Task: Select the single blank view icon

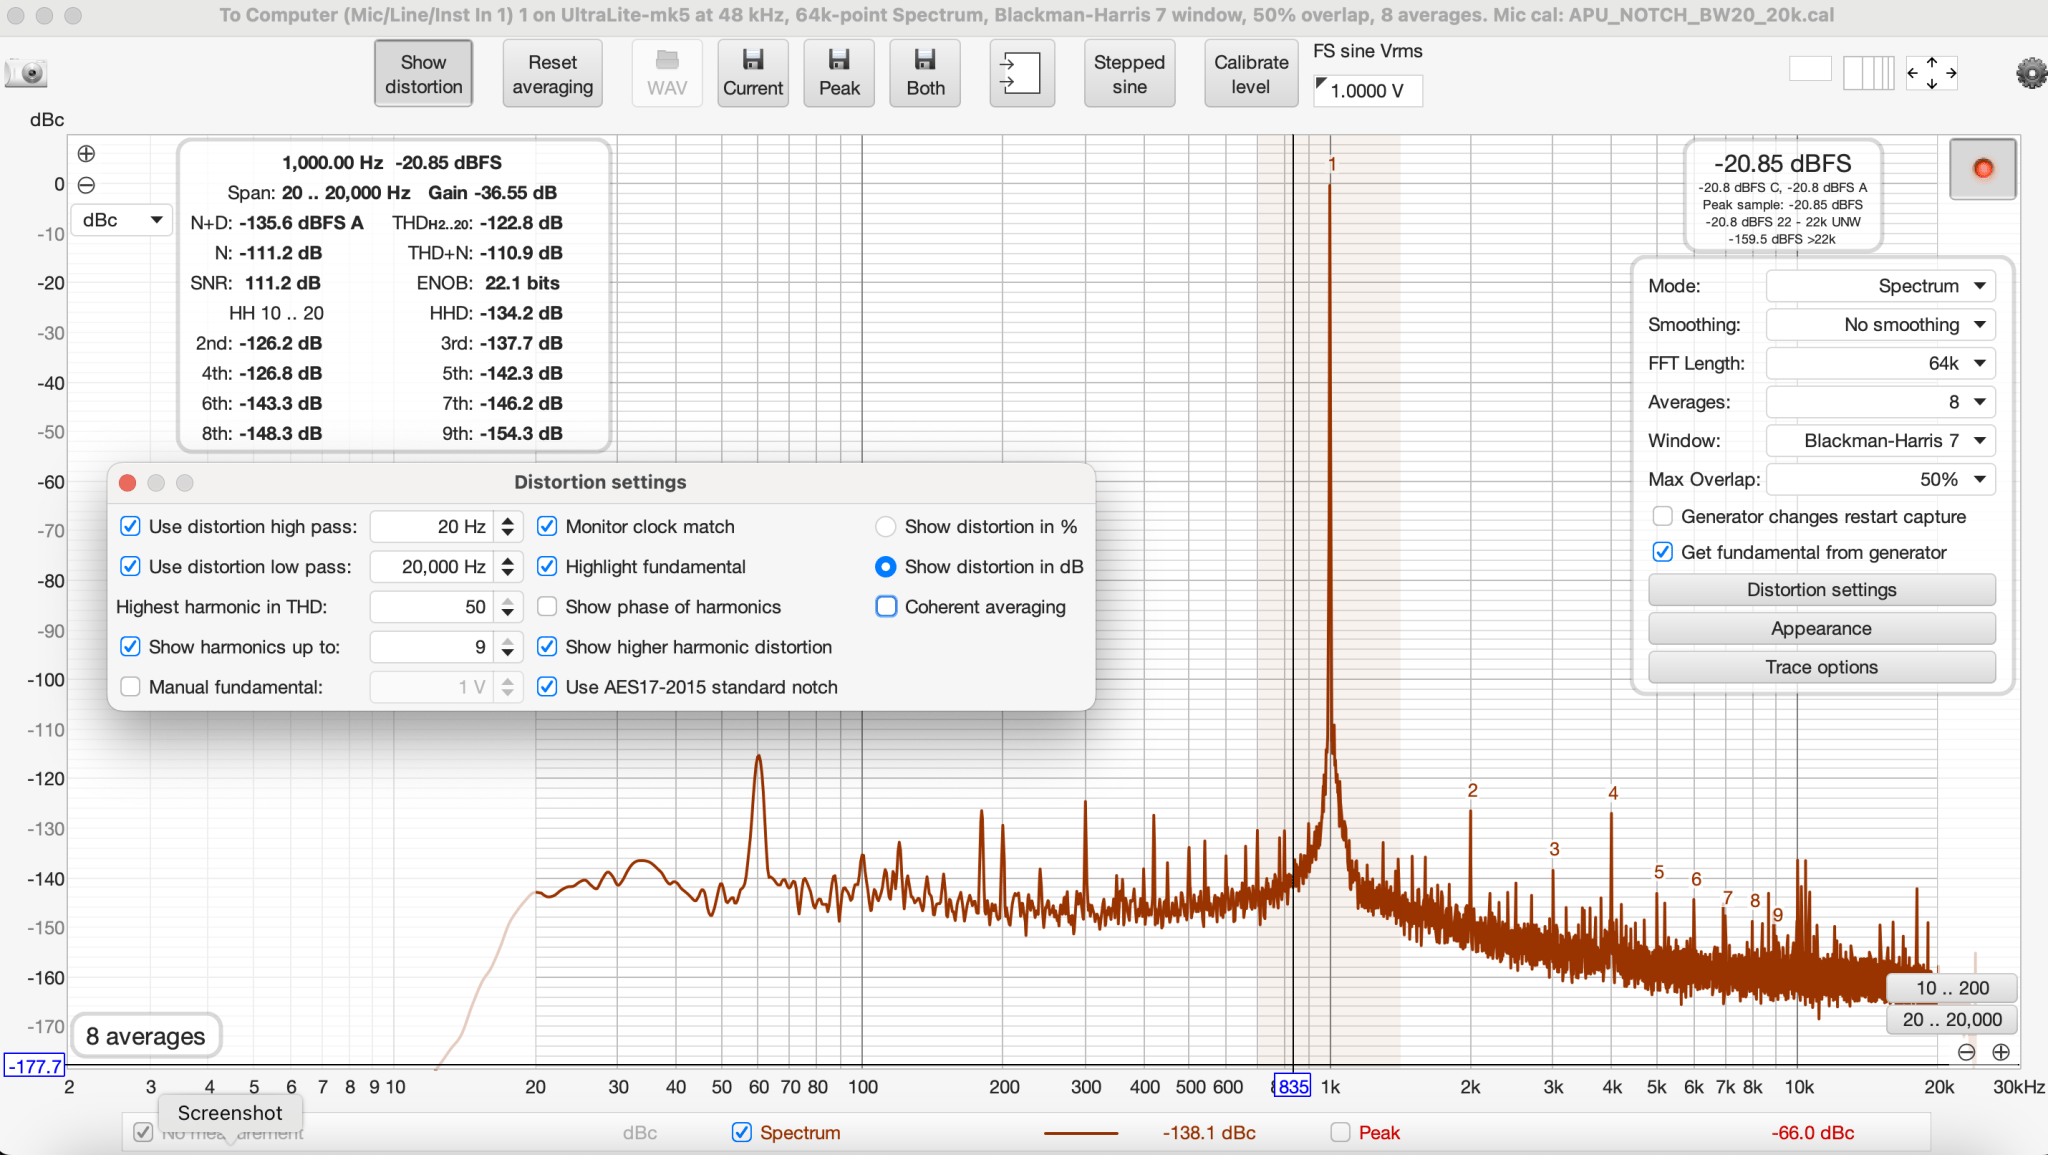Action: [x=1810, y=69]
